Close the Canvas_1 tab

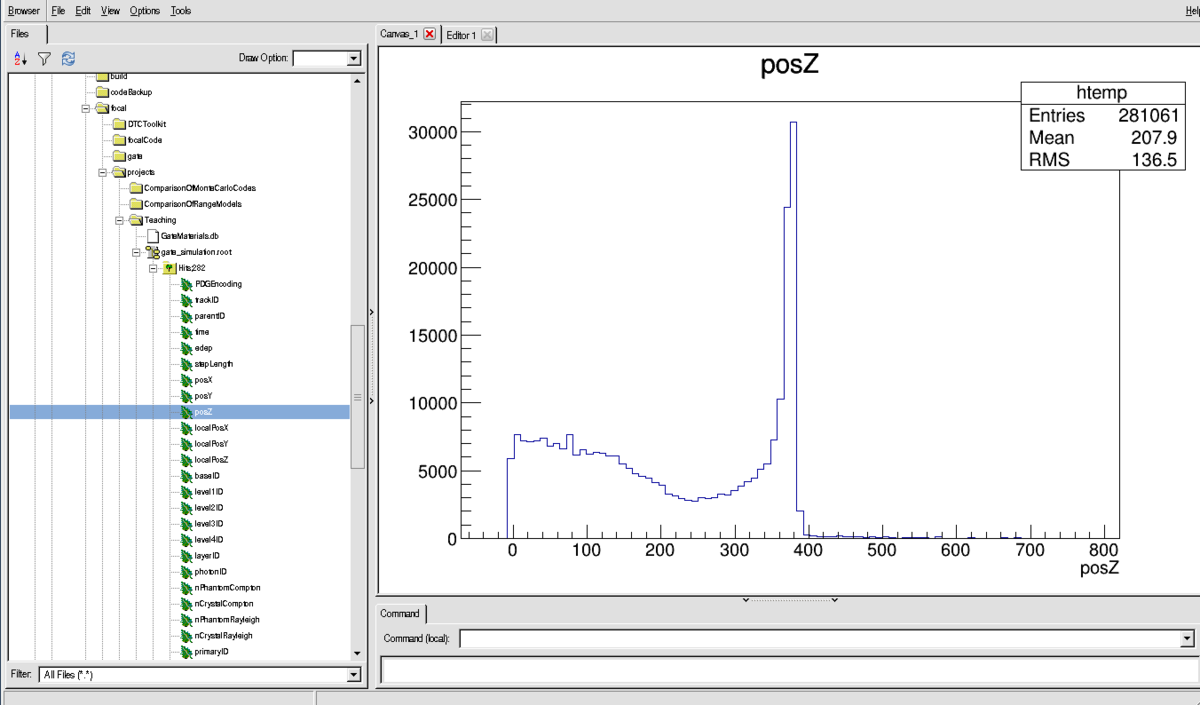430,34
